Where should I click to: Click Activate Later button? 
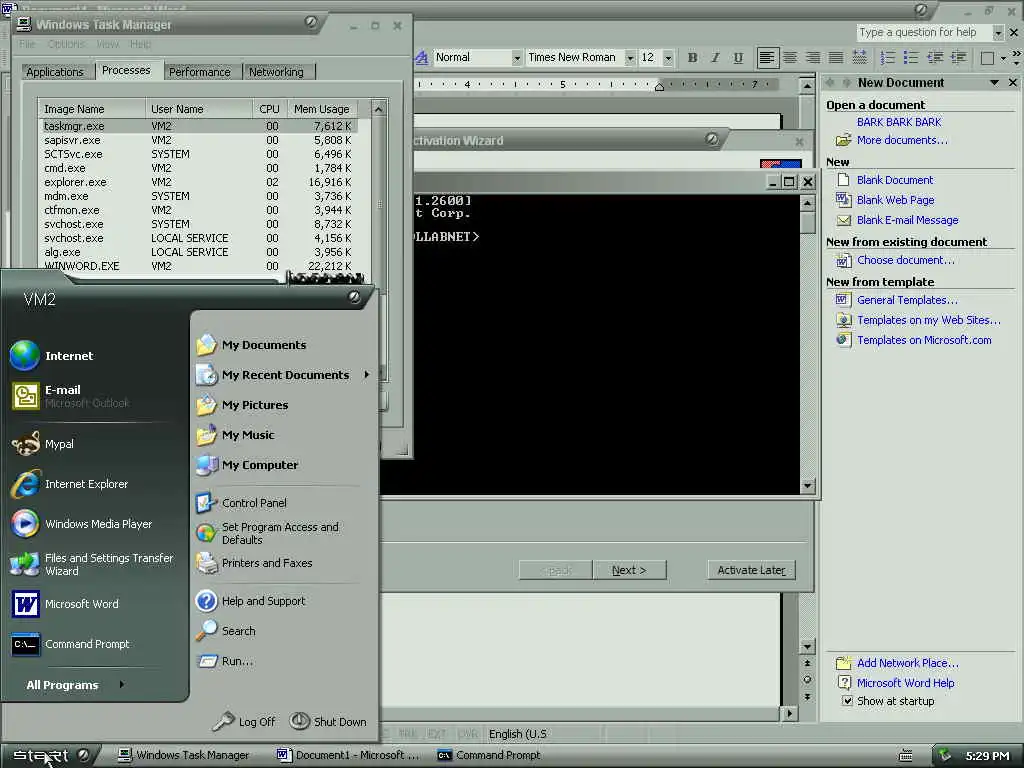pos(752,570)
